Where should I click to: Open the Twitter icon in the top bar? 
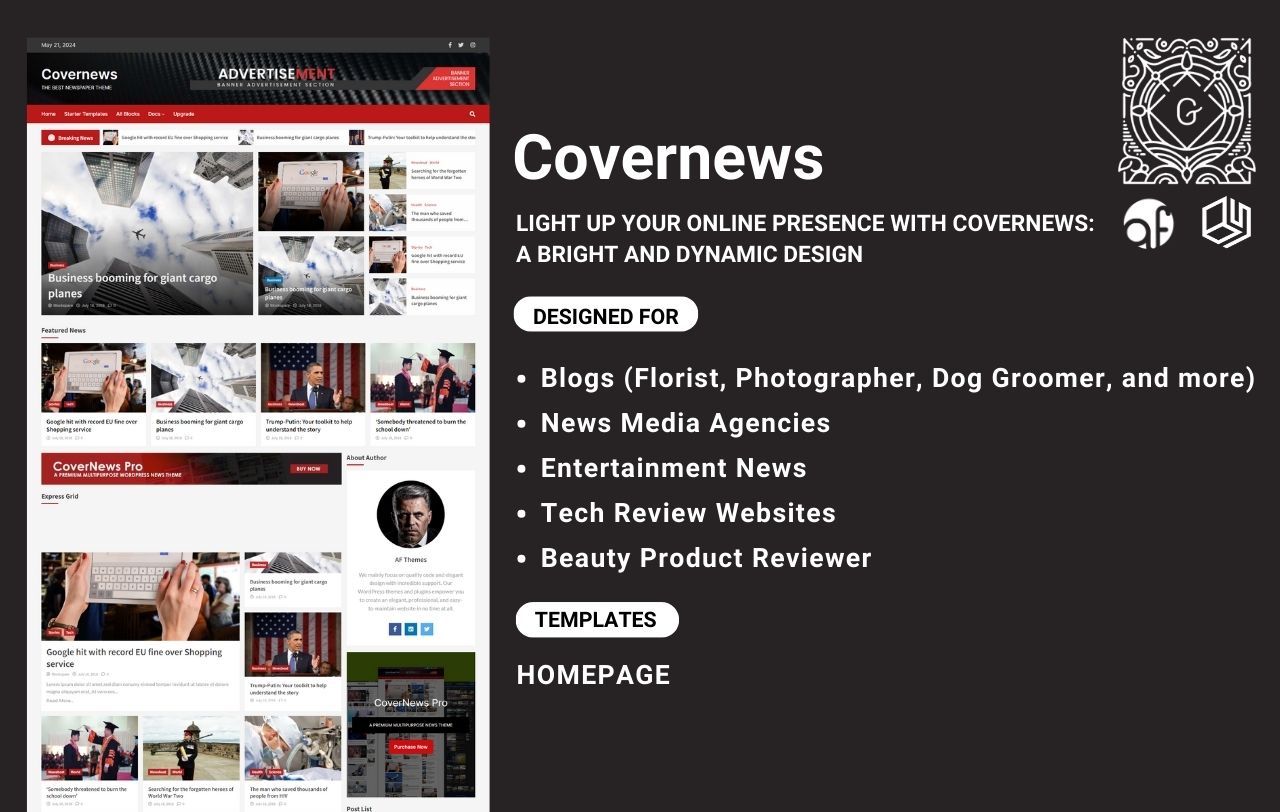pyautogui.click(x=461, y=45)
